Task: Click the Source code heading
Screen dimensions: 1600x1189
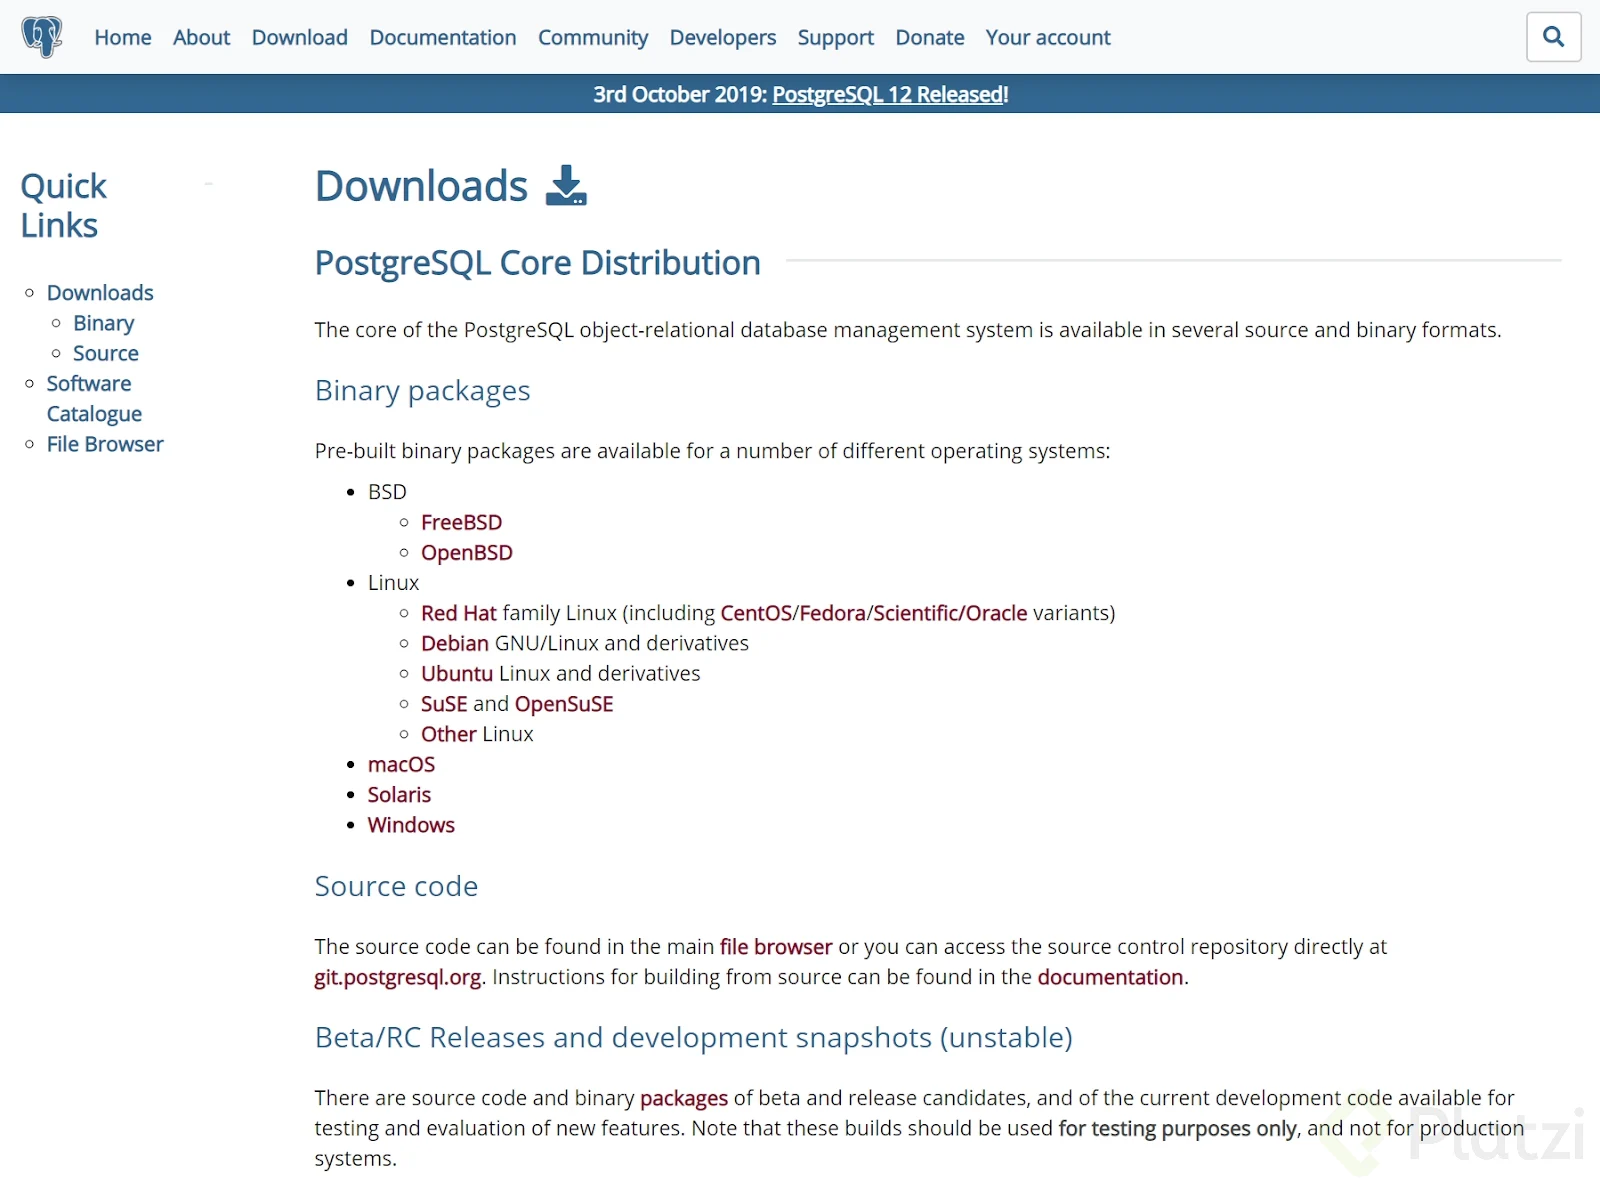Action: (x=396, y=886)
